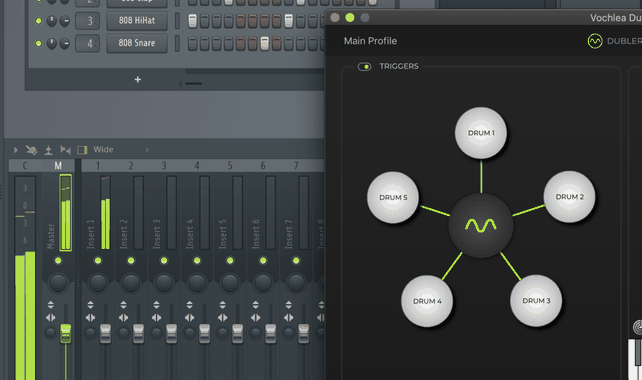The width and height of the screenshot is (642, 380).
Task: Click the Insert 1 volume fader
Action: [x=106, y=333]
